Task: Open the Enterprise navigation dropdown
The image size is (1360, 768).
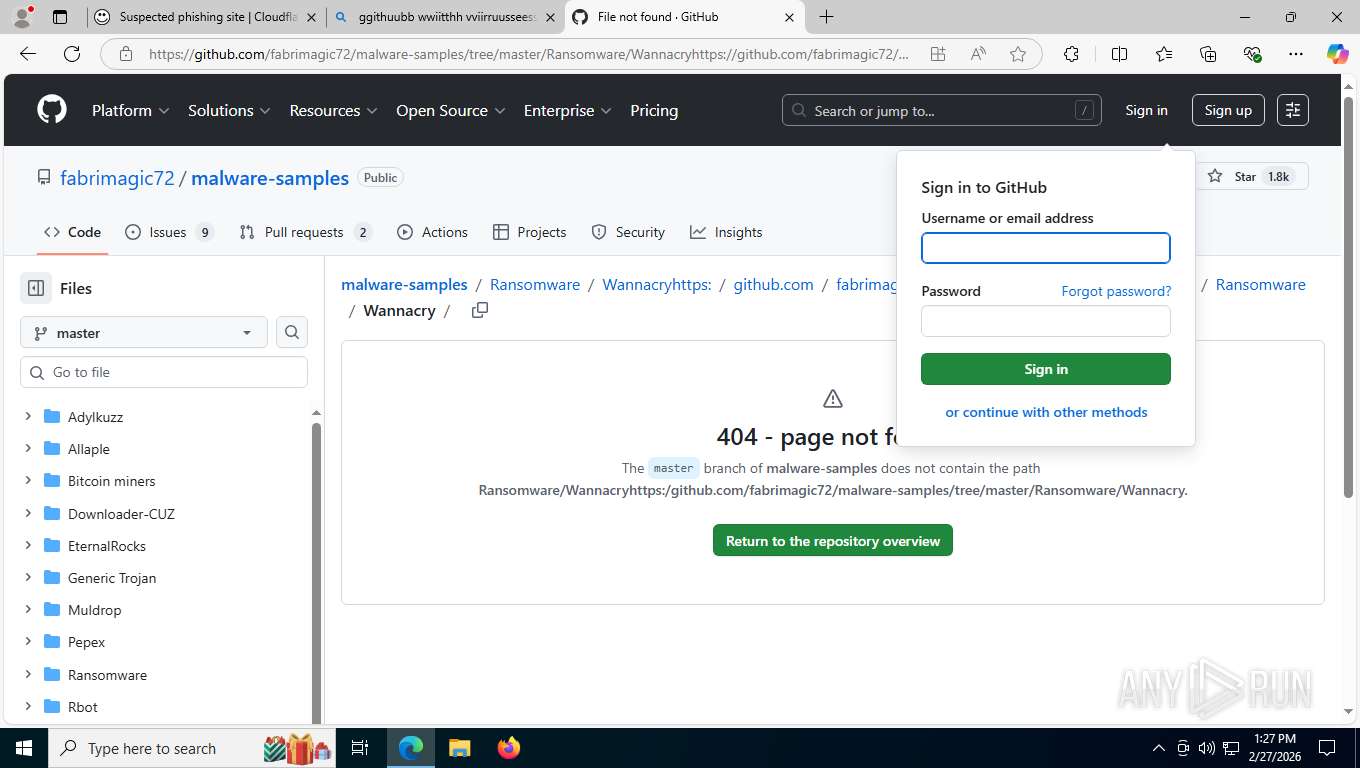Action: tap(568, 110)
